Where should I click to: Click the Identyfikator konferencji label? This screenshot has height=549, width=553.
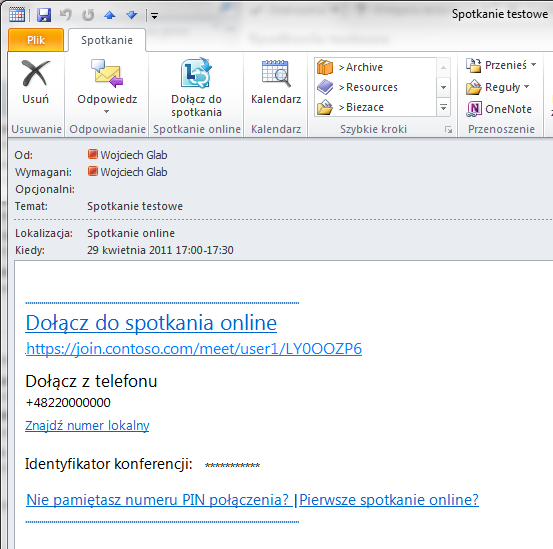(x=109, y=464)
